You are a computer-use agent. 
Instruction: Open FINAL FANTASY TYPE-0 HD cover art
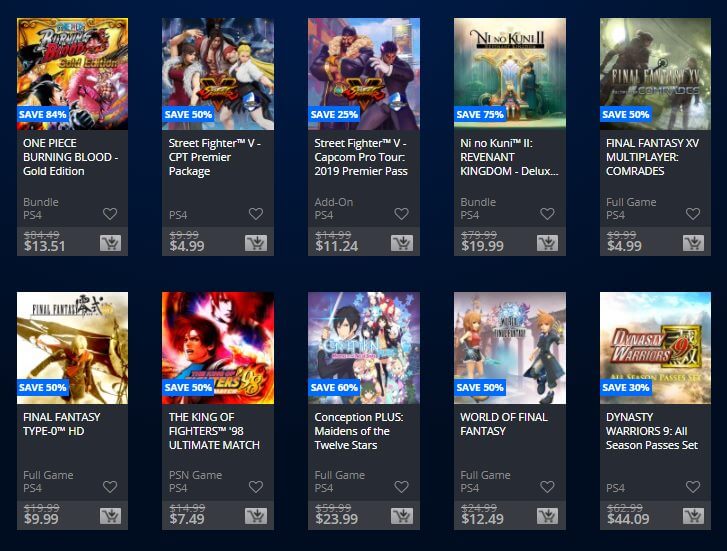[72, 348]
